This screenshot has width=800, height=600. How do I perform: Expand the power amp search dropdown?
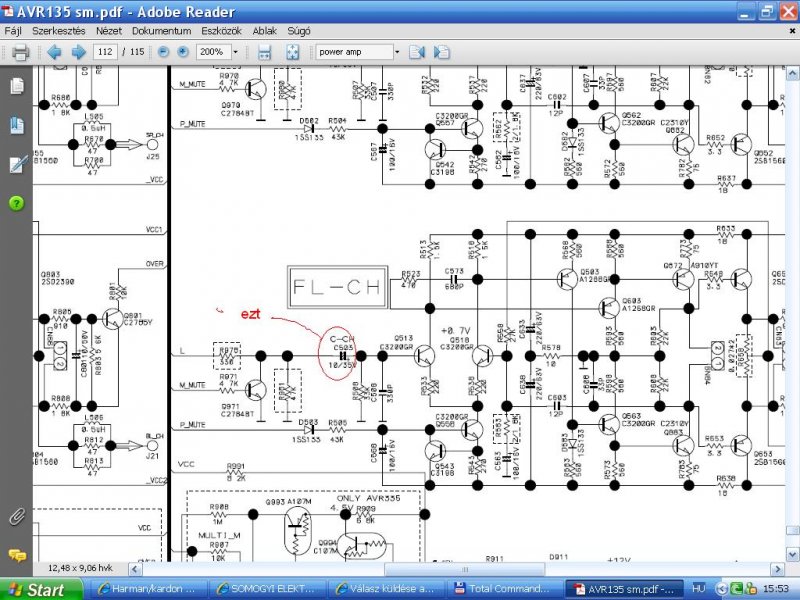(x=397, y=52)
